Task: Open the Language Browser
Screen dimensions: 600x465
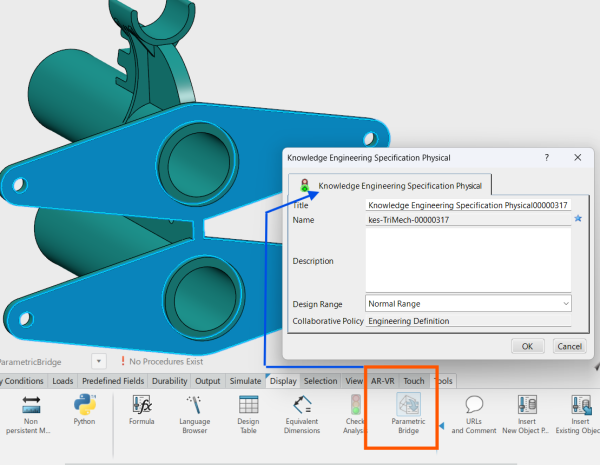Action: 194,414
